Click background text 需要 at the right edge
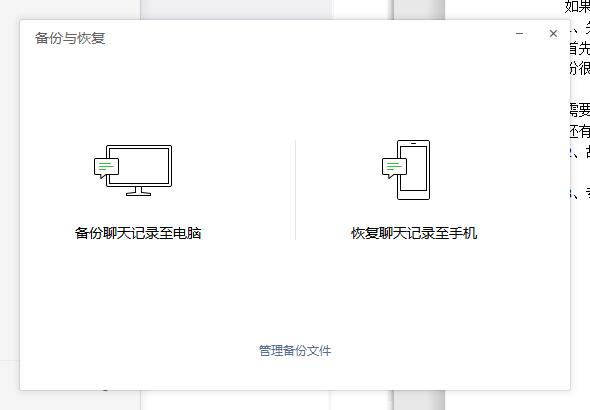Screen dimensions: 590x410 tap(580, 110)
